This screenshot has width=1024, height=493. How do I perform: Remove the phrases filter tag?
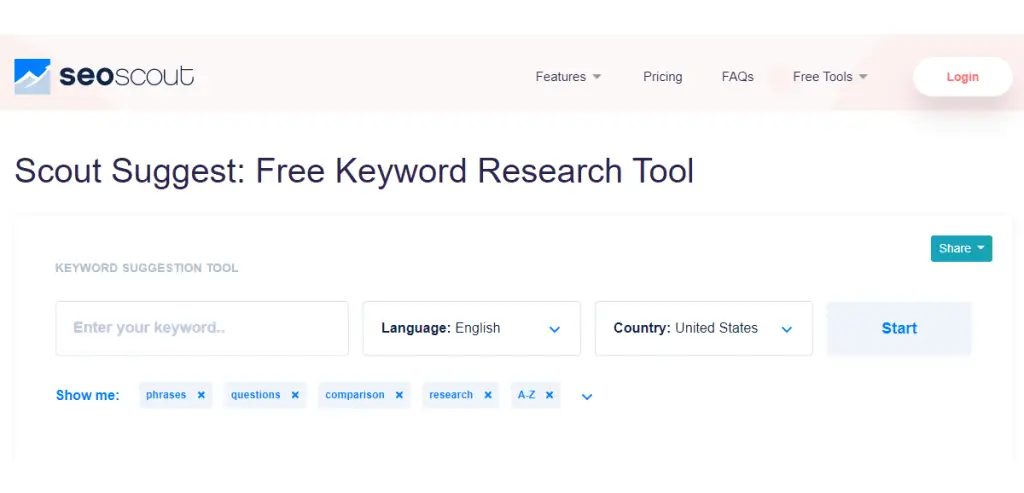point(201,395)
